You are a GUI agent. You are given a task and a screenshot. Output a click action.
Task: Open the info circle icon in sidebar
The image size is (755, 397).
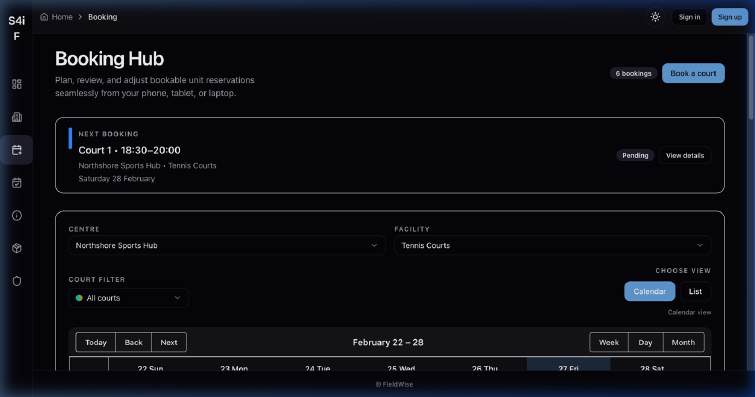tap(17, 215)
